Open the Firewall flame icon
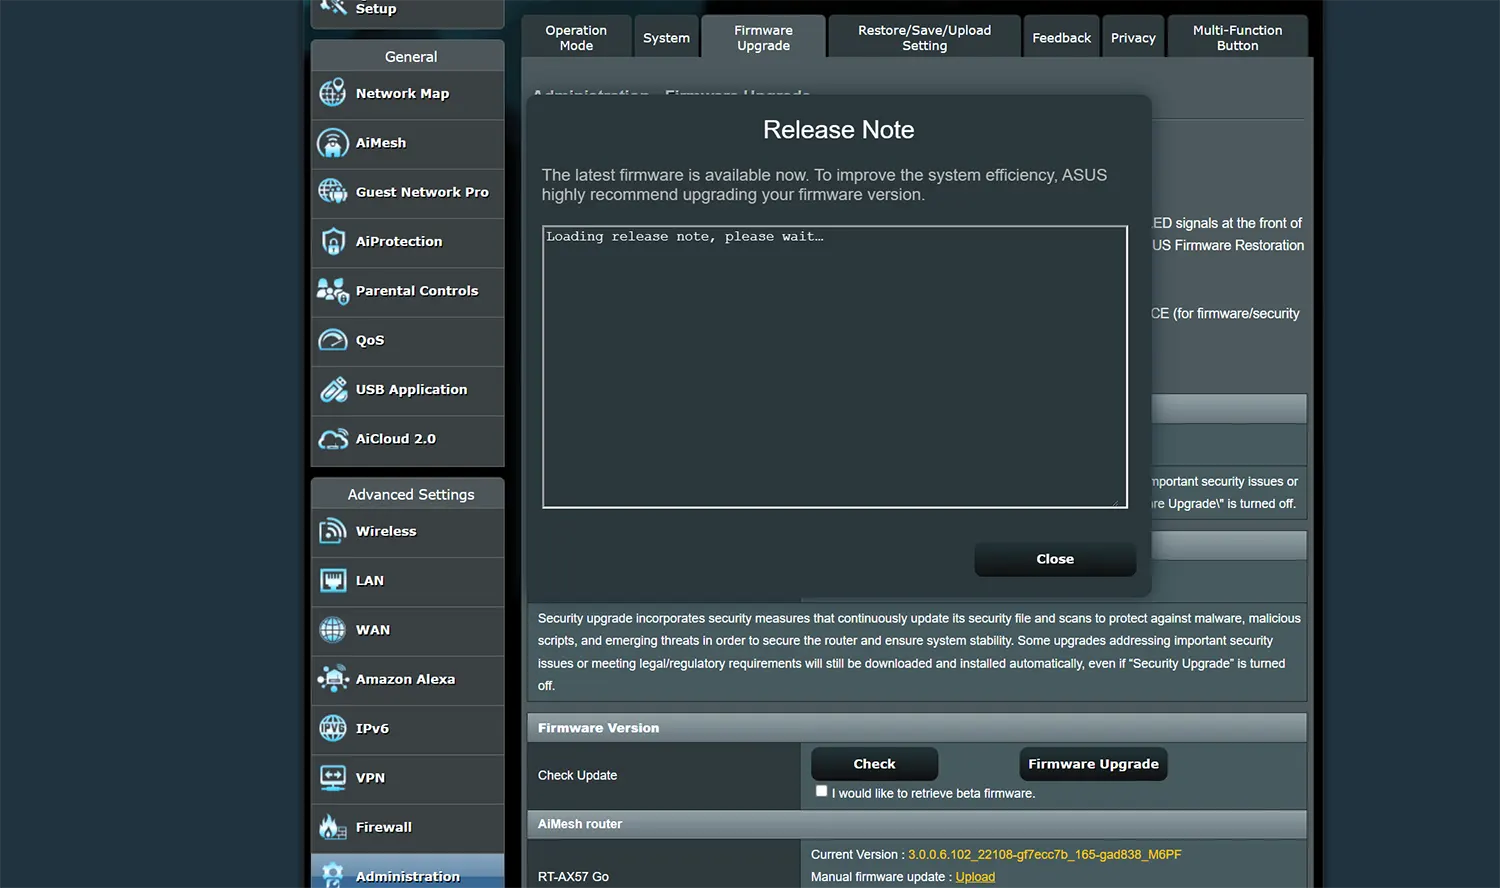The width and height of the screenshot is (1500, 888). [x=332, y=827]
